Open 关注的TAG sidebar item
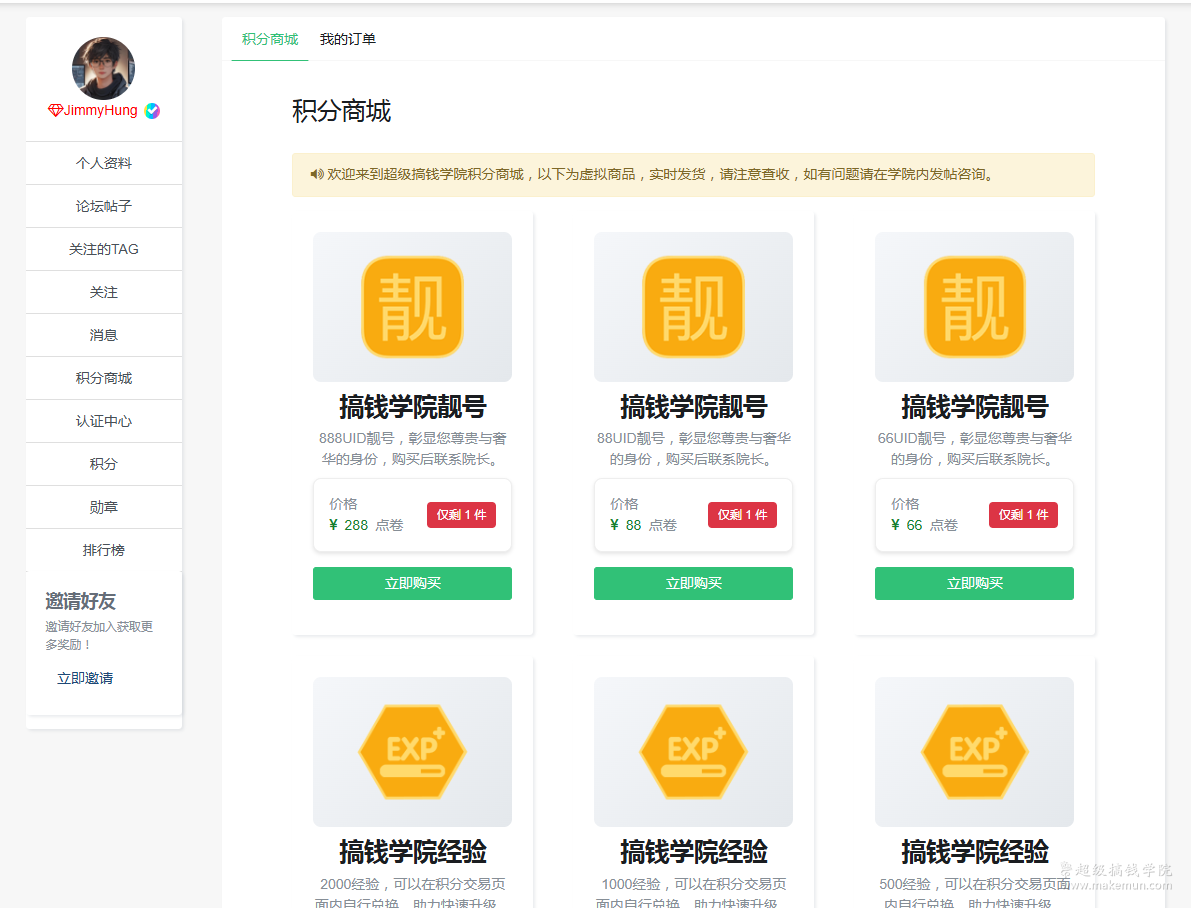 point(104,249)
